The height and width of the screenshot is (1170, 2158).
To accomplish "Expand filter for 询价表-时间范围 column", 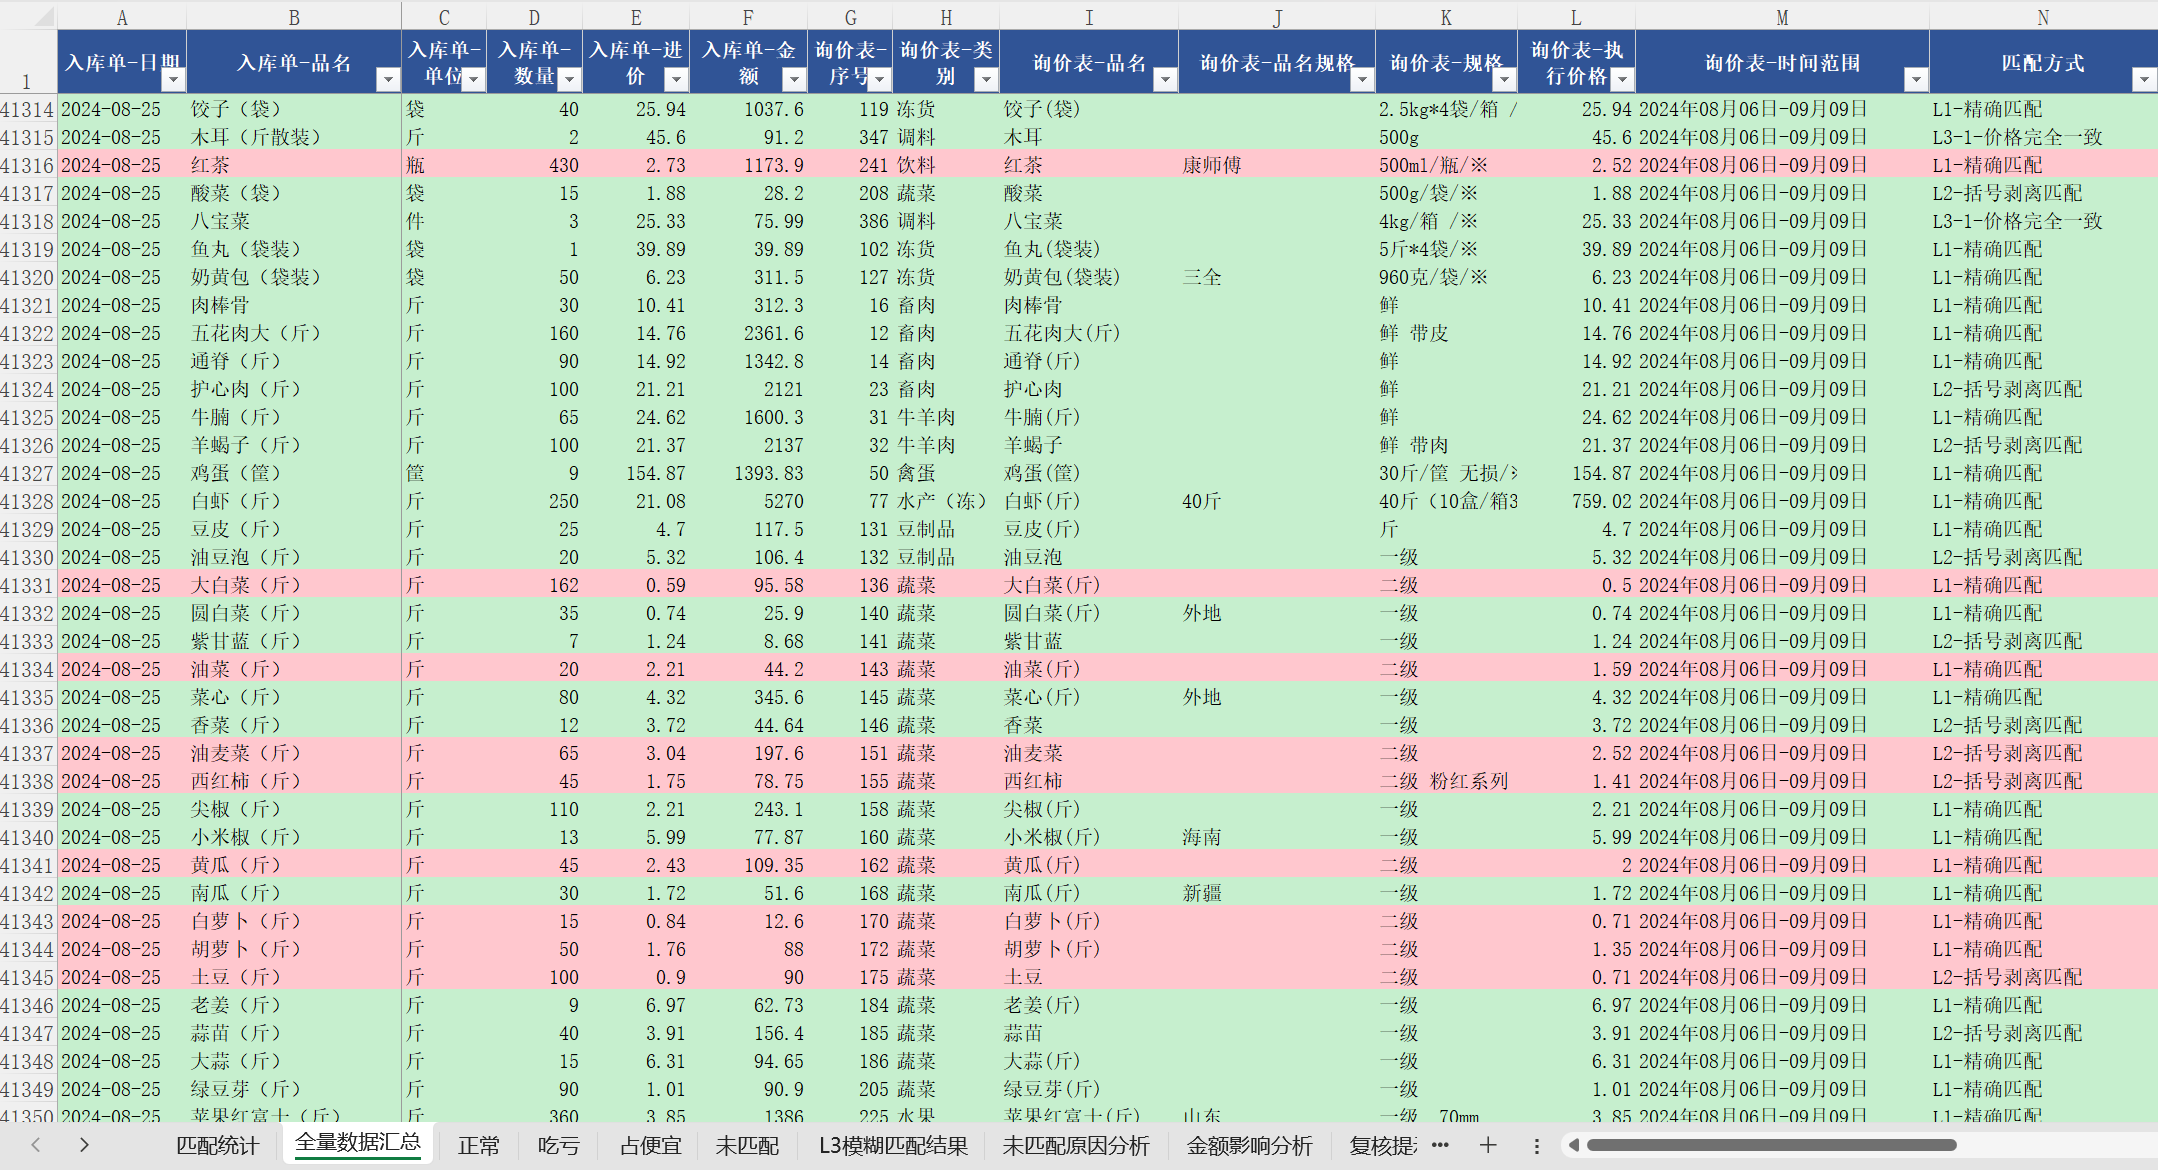I will tap(1915, 79).
